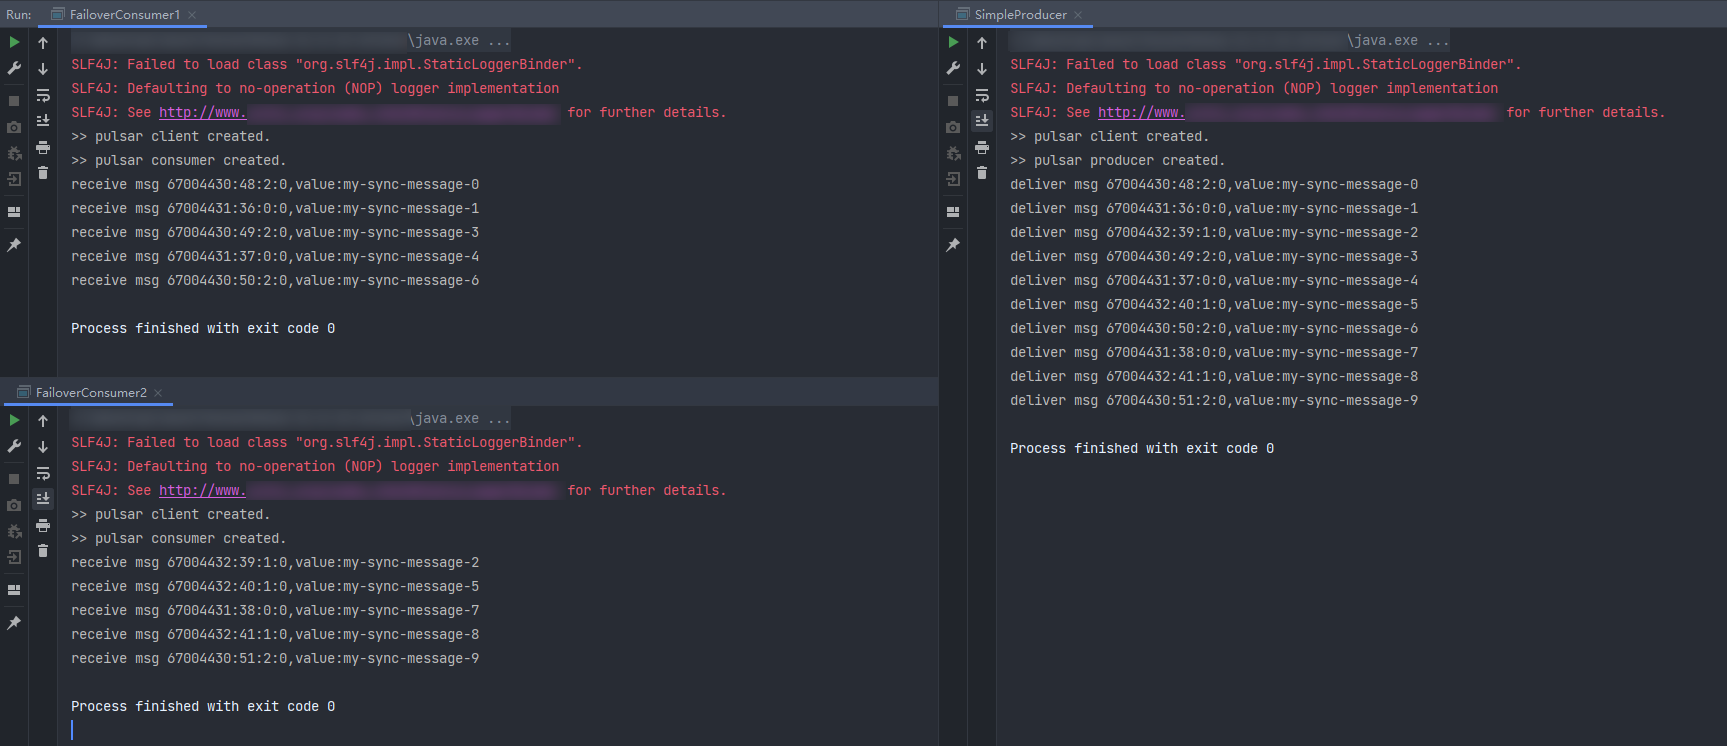The image size is (1727, 746).
Task: Open SLF4J http link in SimpleProducer output
Action: click(x=1140, y=113)
